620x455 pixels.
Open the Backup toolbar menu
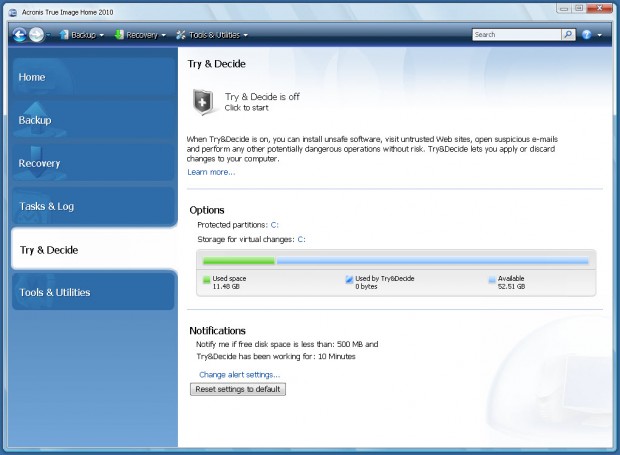coord(82,35)
